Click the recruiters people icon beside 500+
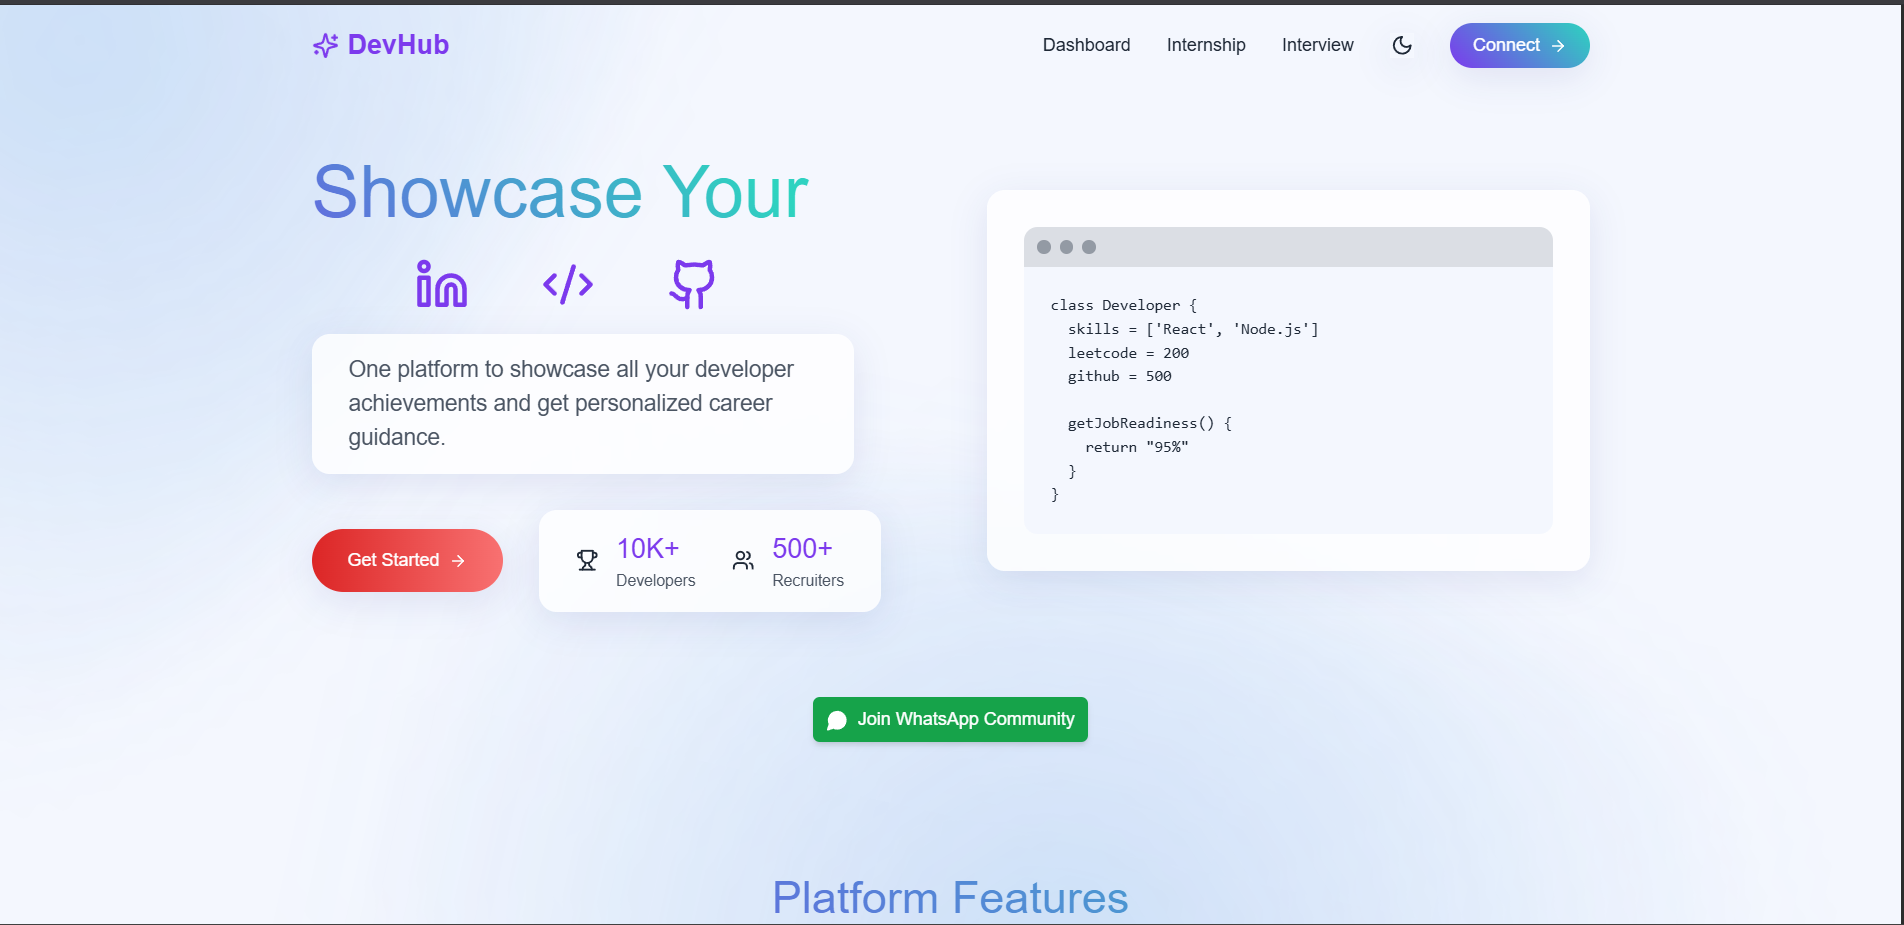 (x=742, y=560)
